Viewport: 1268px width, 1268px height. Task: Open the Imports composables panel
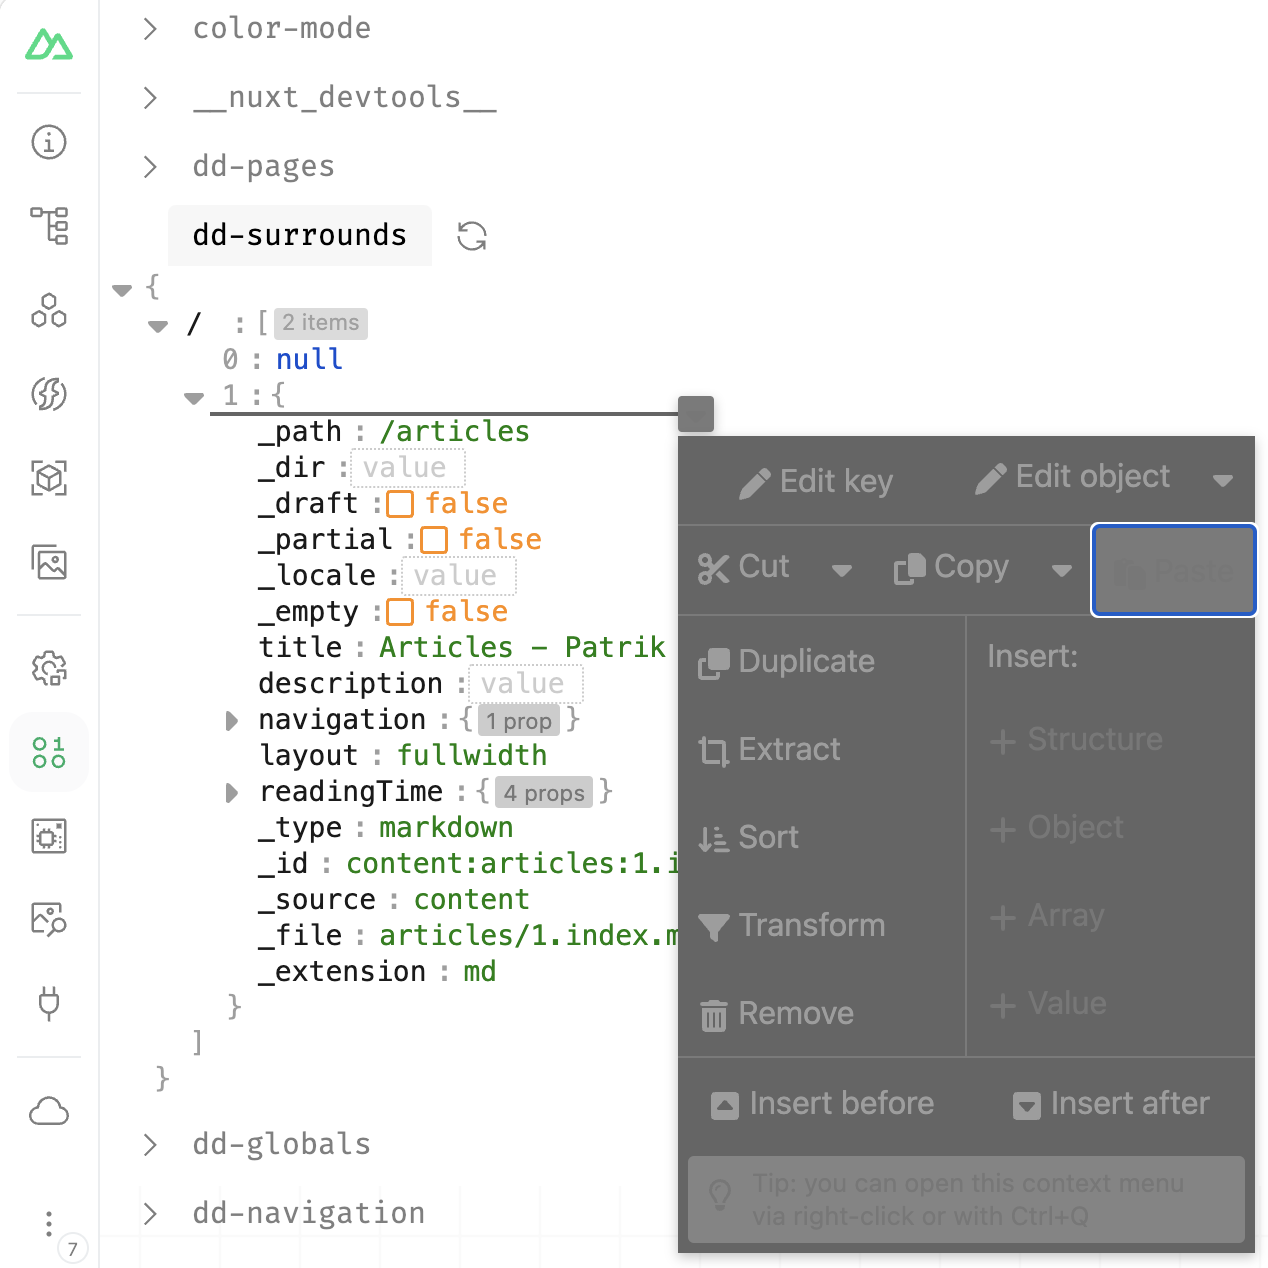tap(48, 395)
